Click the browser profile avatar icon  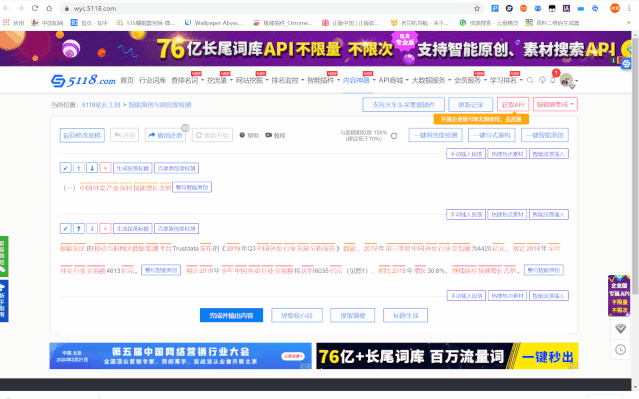click(615, 8)
